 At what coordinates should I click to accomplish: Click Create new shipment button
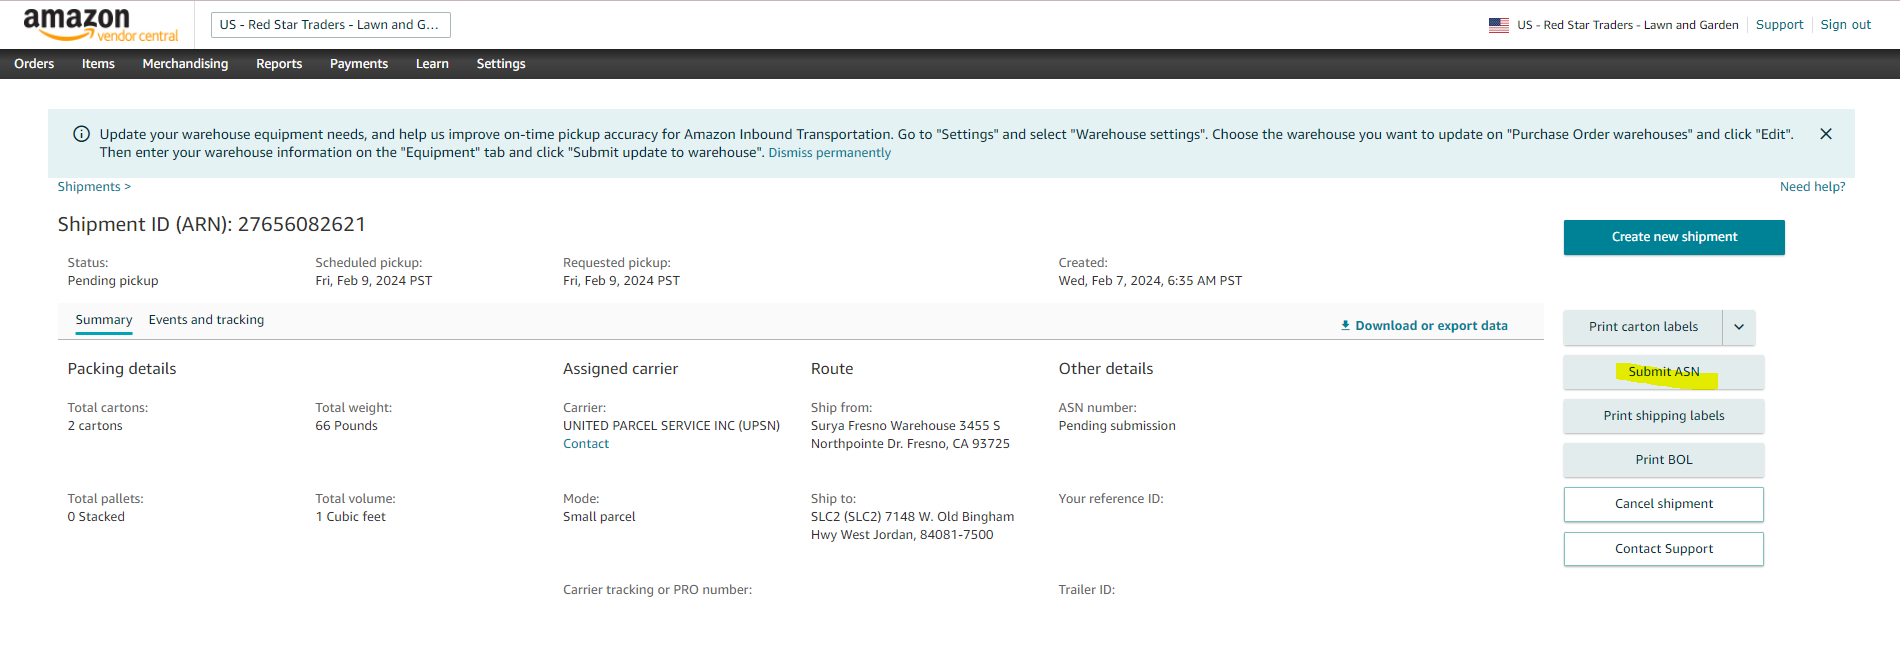(x=1674, y=237)
